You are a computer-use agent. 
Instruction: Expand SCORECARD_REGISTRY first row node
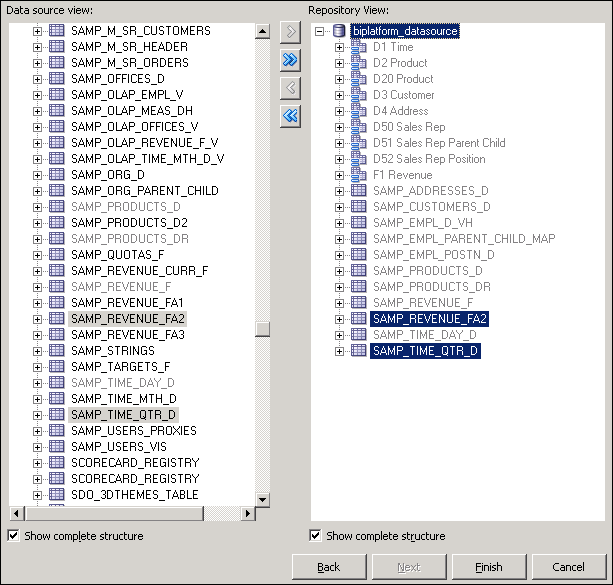click(38, 463)
